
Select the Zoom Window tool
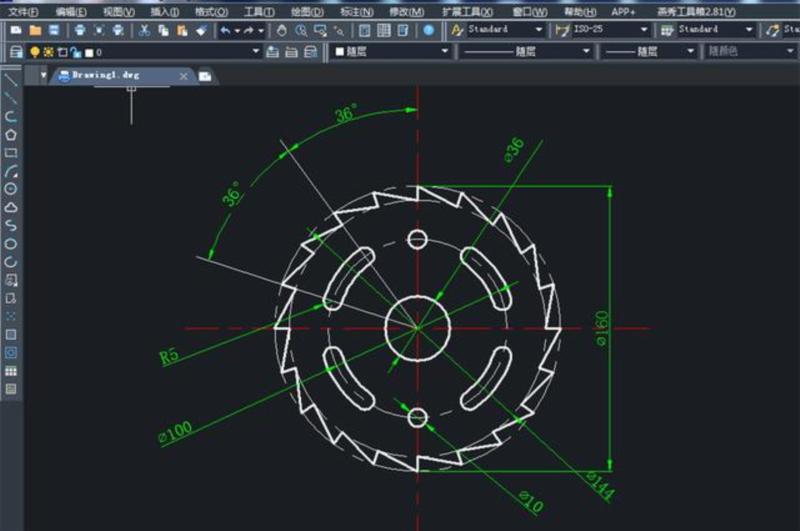pyautogui.click(x=320, y=31)
